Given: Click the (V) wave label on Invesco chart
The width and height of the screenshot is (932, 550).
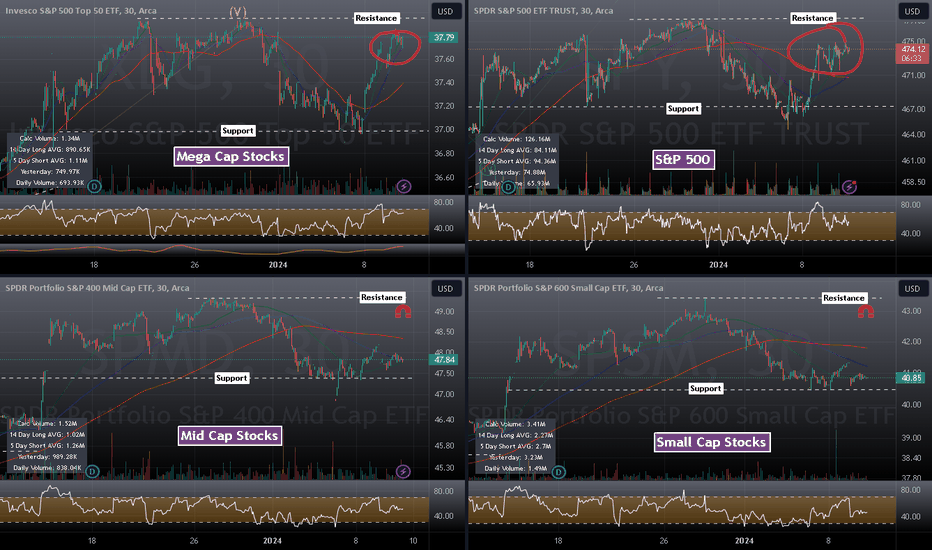Looking at the screenshot, I should pos(238,11).
